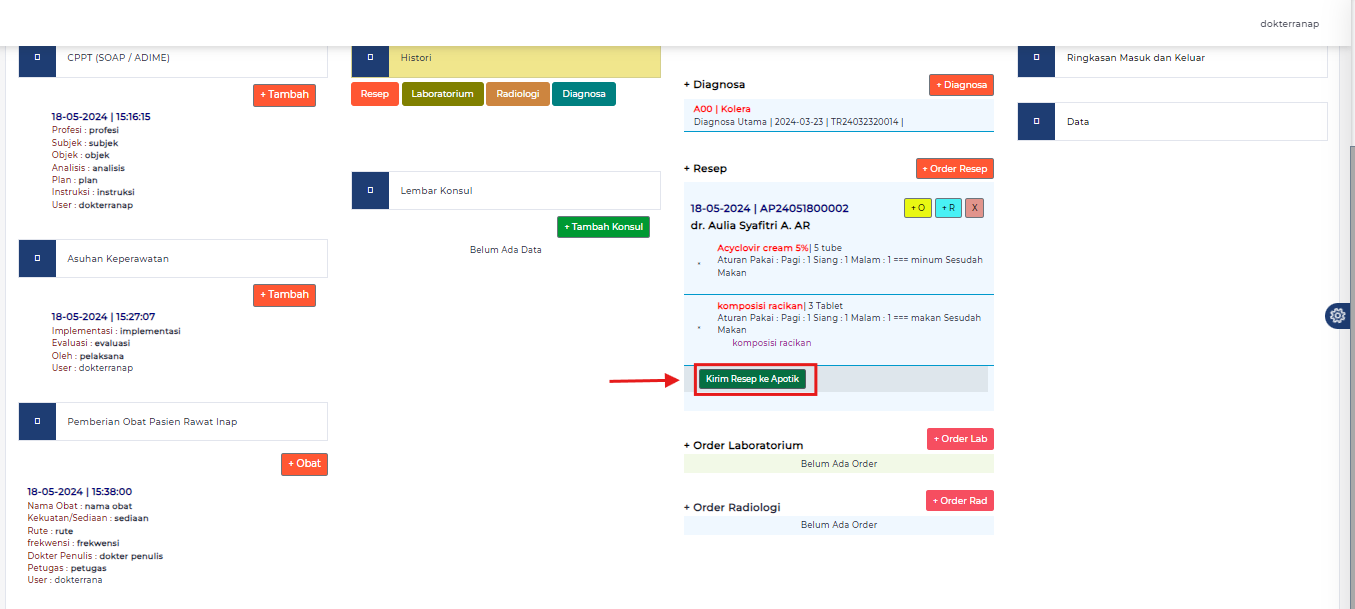Click the Pemberian Obat Pasien Rawat Inap icon

(36, 421)
